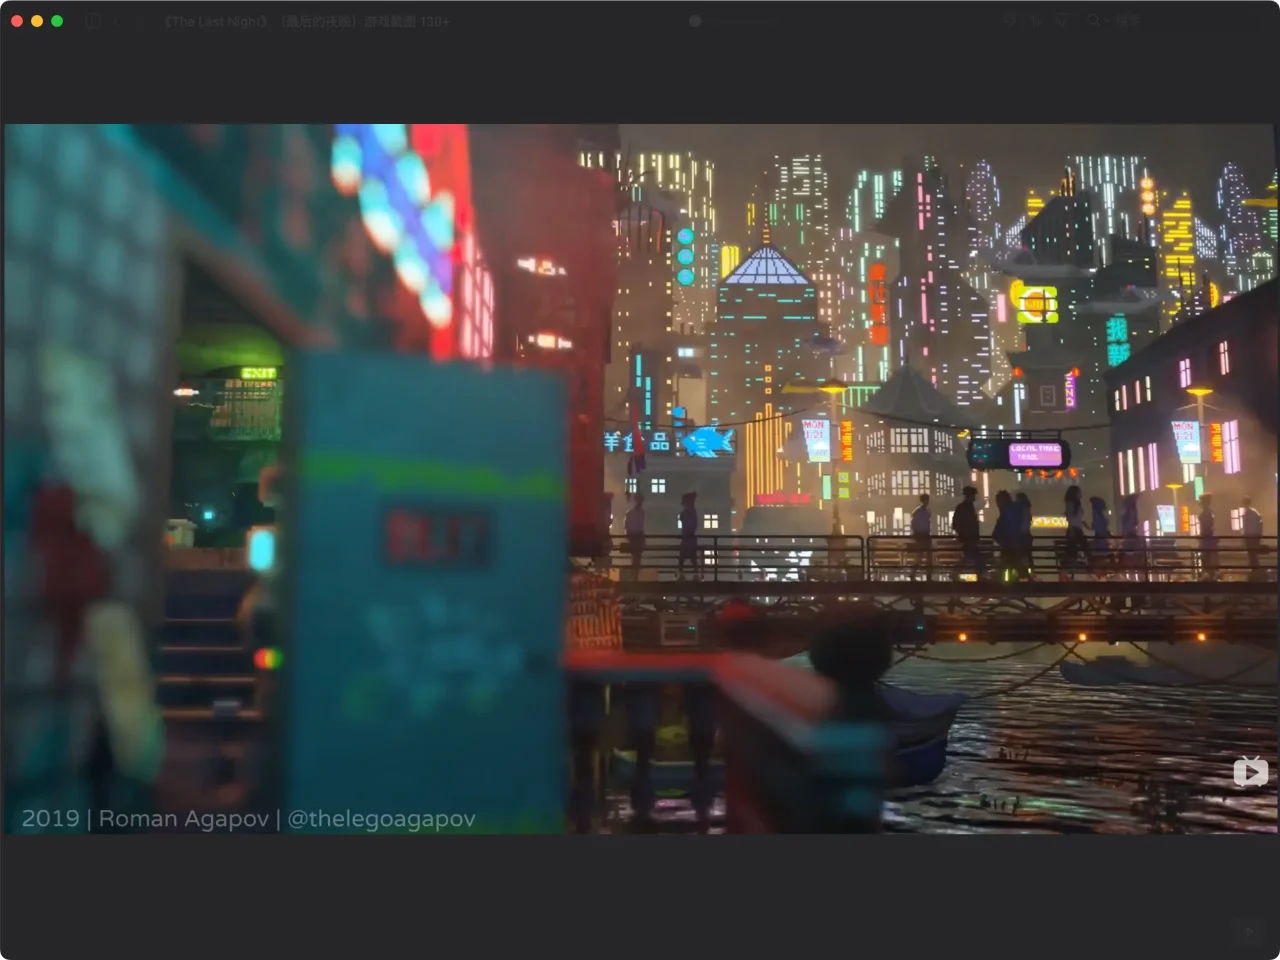
Task: Click the Bilibili TV play icon on video
Action: [1250, 771]
